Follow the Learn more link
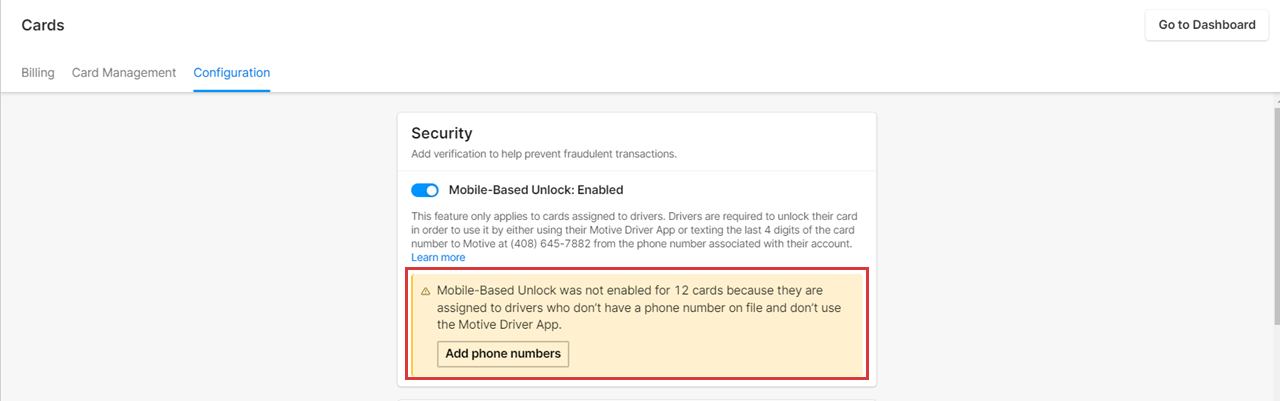Viewport: 1280px width, 401px height. [438, 258]
